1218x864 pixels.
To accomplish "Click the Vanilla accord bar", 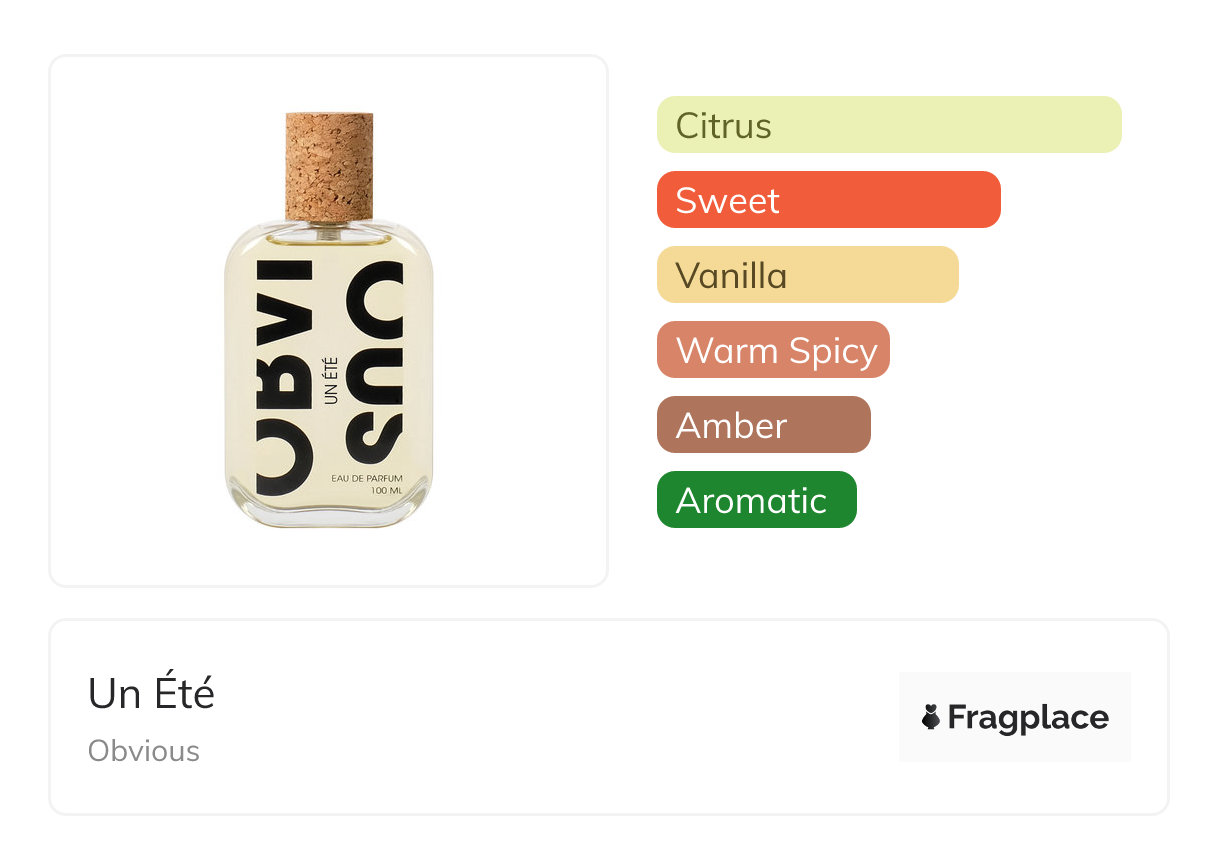I will click(x=807, y=275).
